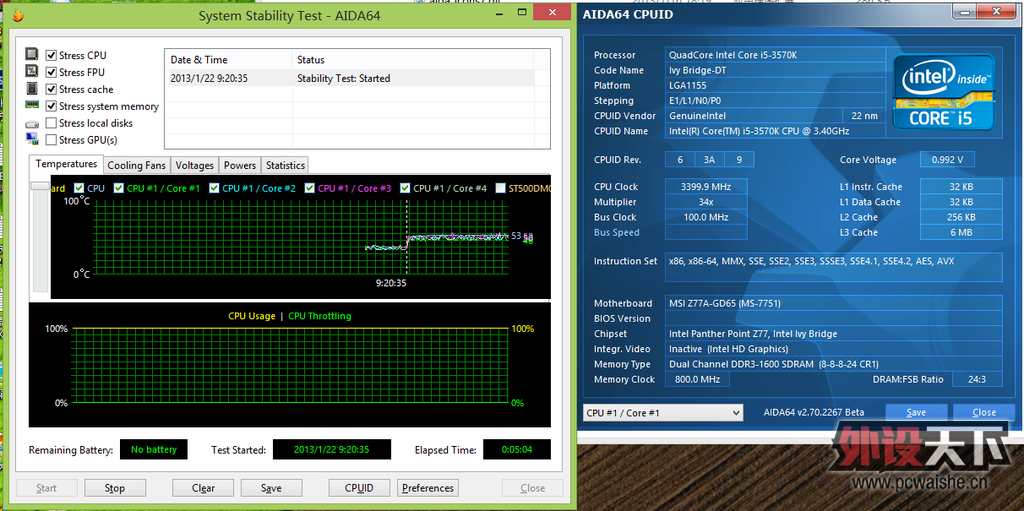Toggle the CPU temperature graph checkbox
Screen dimensions: 1024x511
pos(79,188)
